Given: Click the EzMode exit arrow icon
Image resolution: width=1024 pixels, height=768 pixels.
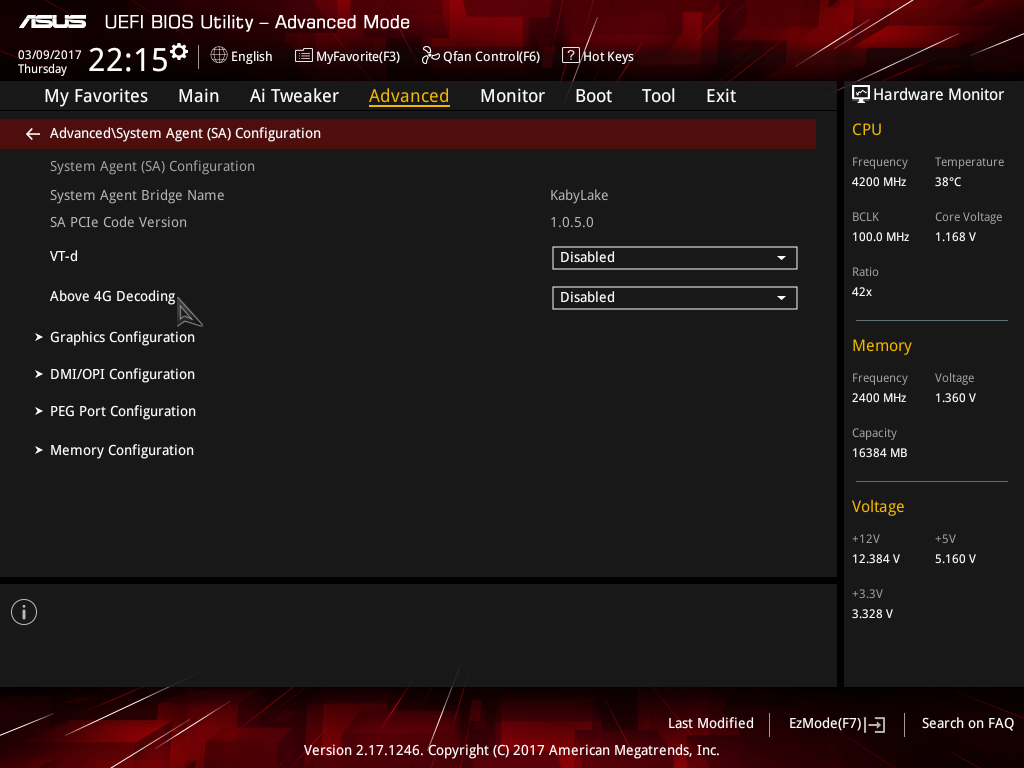Looking at the screenshot, I should click(875, 724).
